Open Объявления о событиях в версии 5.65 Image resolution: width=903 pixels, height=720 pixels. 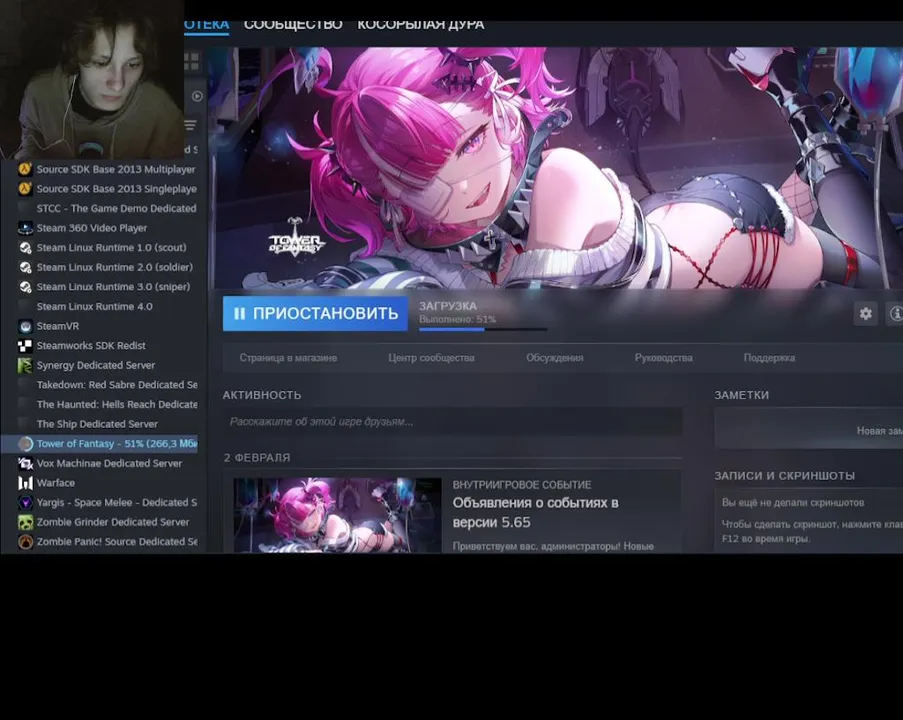coord(536,513)
